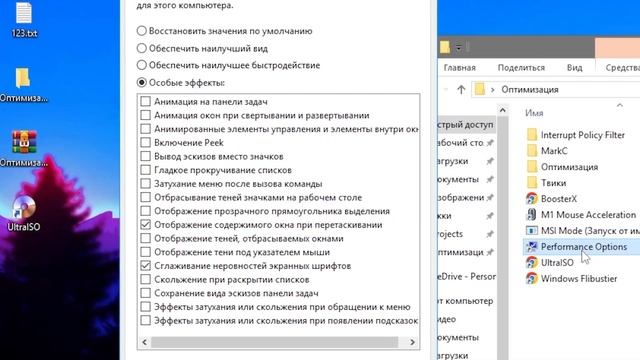Enable 'Анимация окон при свертывании и развертывании'
Image resolution: width=640 pixels, height=360 pixels.
point(145,115)
